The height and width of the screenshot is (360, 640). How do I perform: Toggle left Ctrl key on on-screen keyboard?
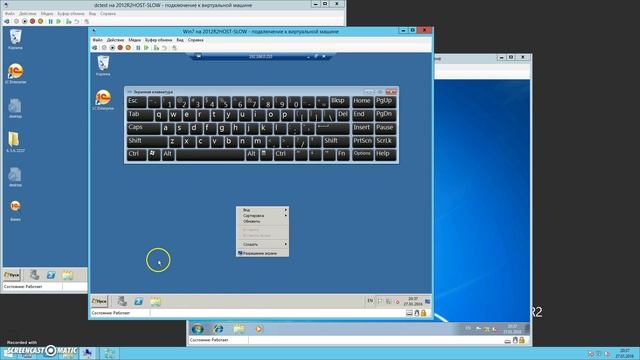[x=136, y=155]
